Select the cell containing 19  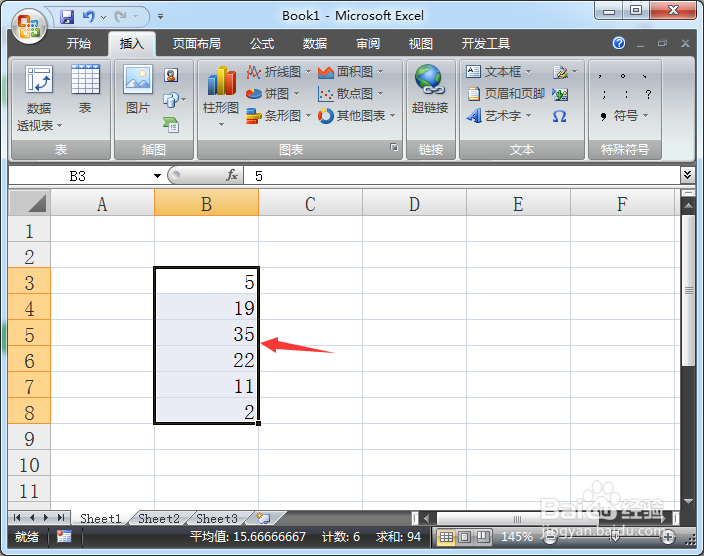(207, 308)
